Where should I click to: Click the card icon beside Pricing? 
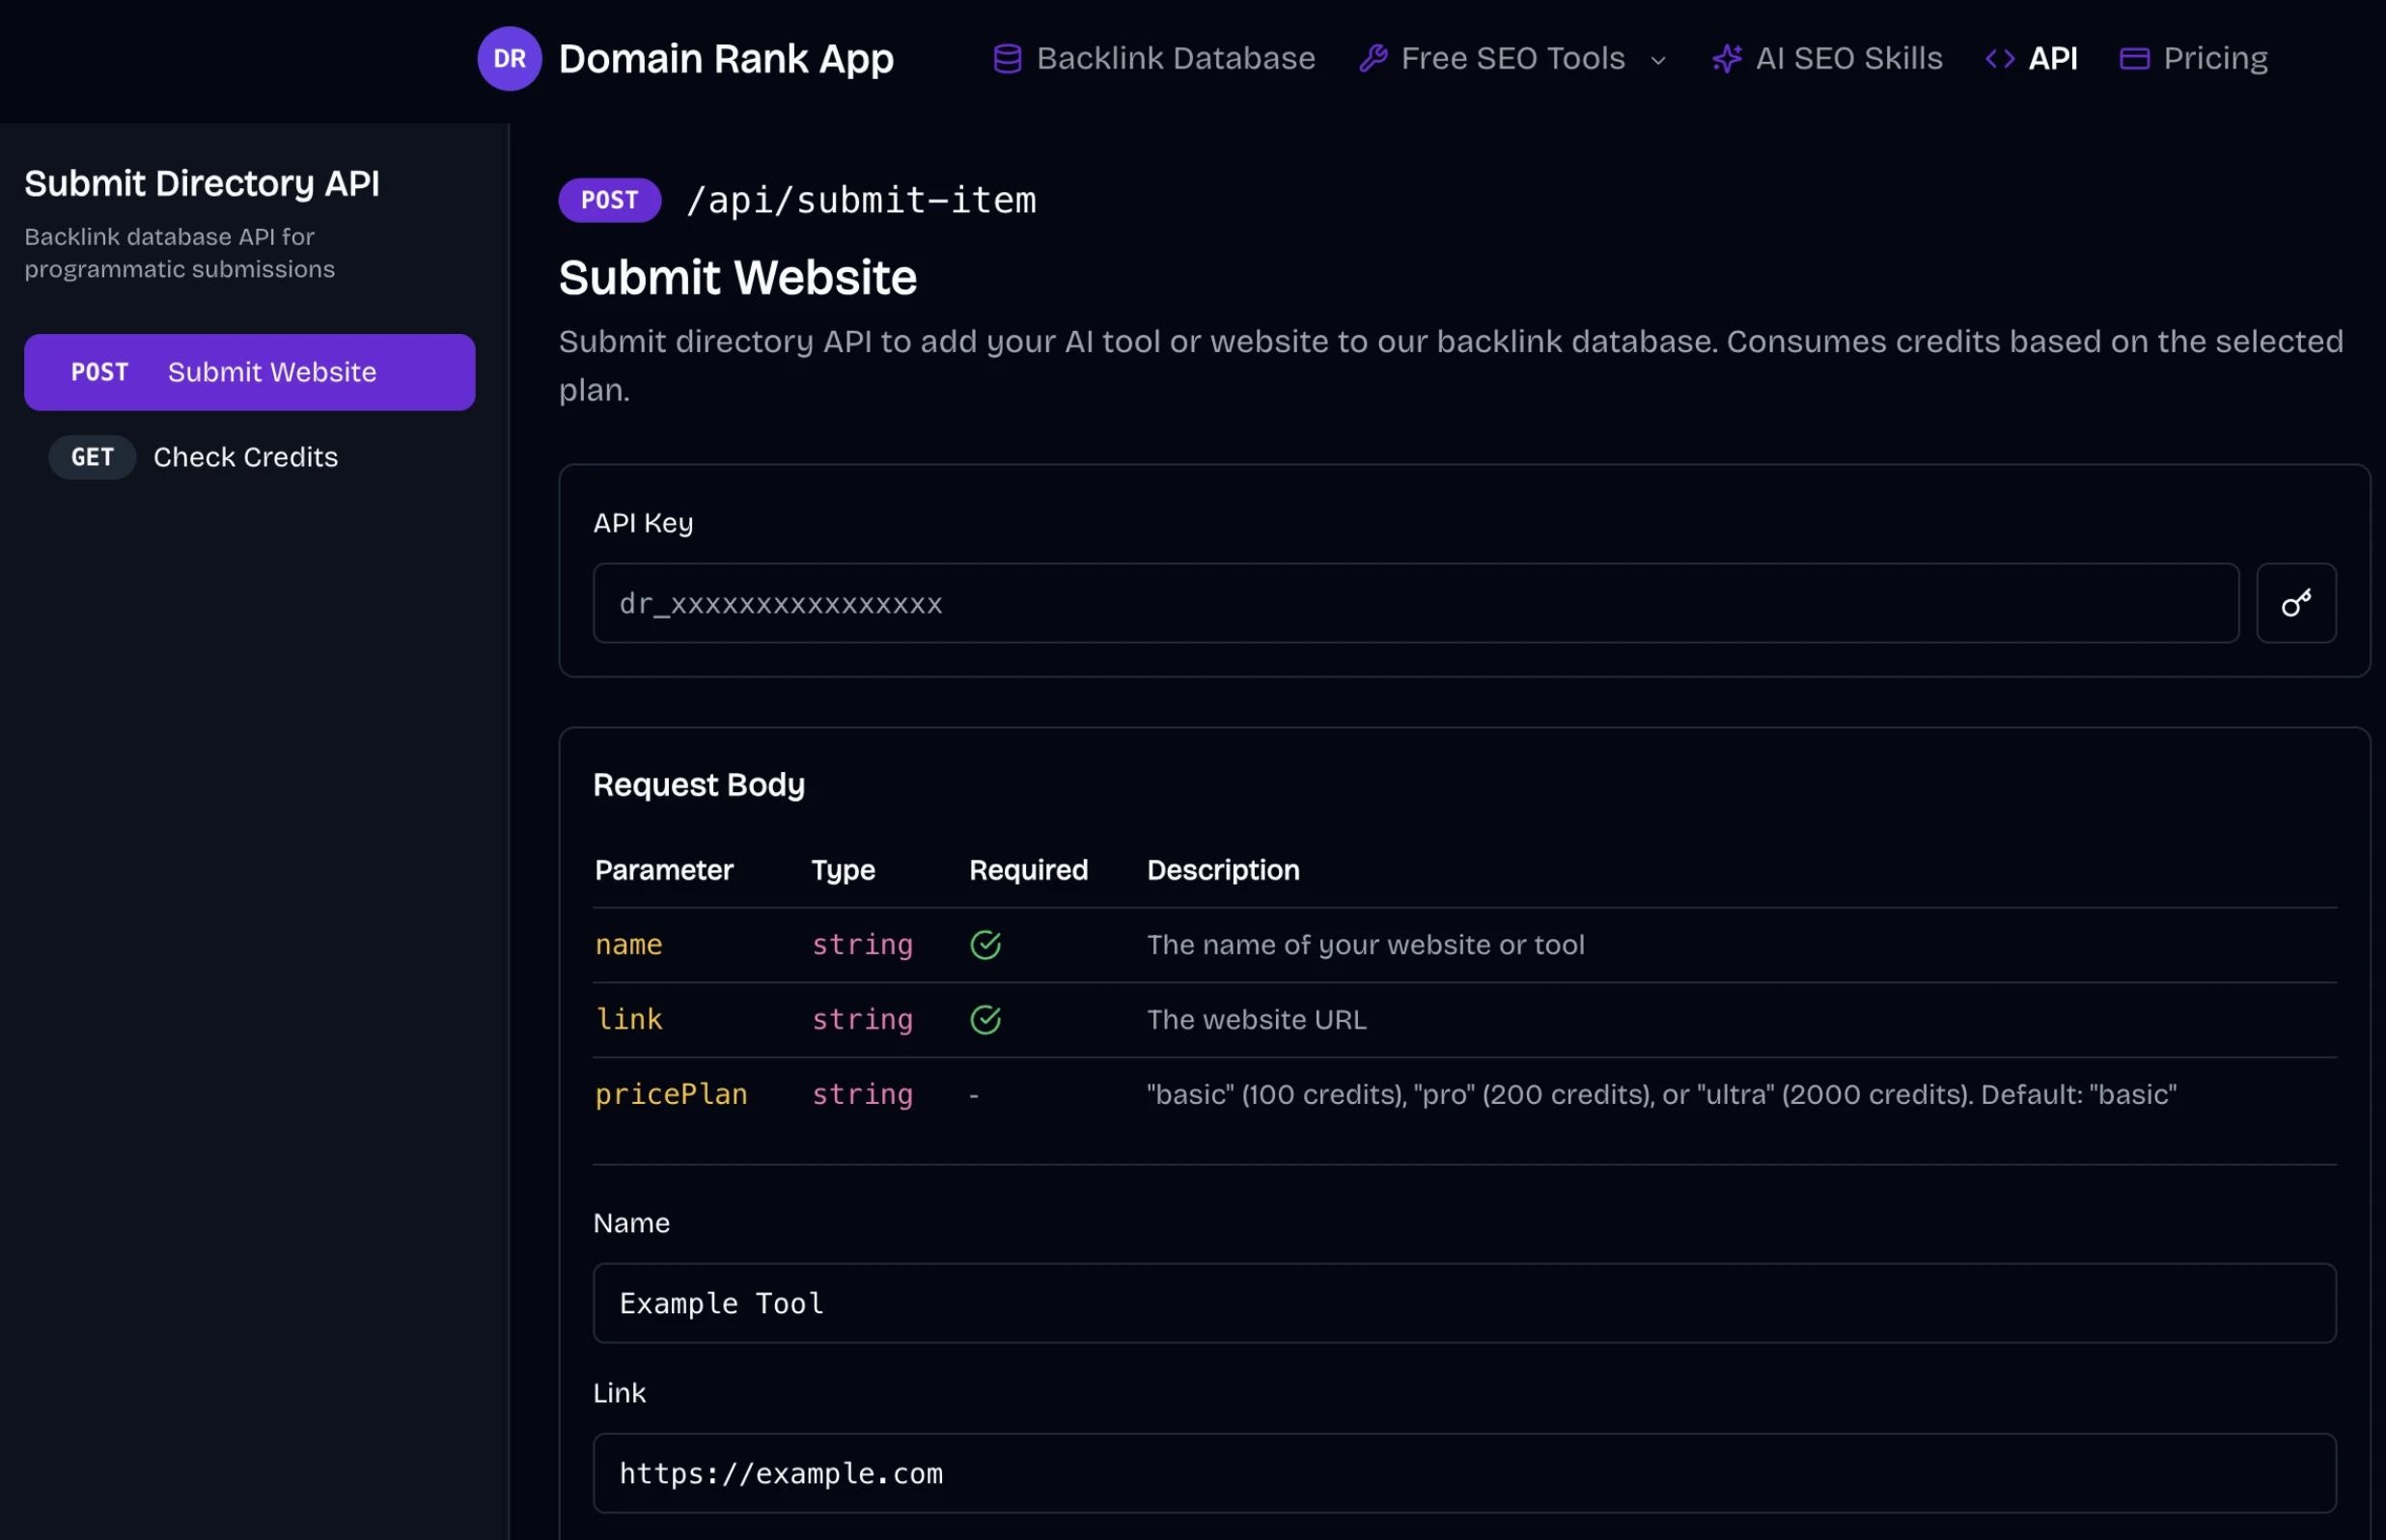2134,59
